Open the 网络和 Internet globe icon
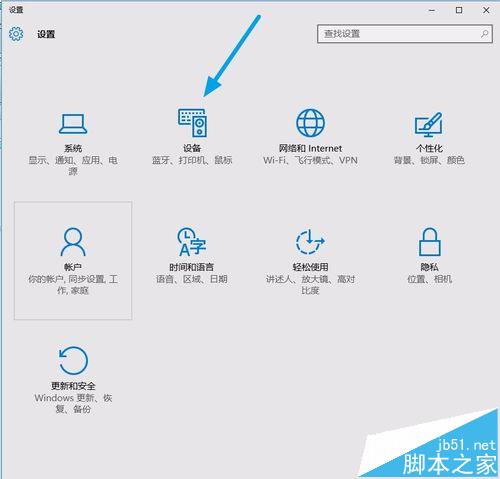Image resolution: width=500 pixels, height=479 pixels. [310, 123]
